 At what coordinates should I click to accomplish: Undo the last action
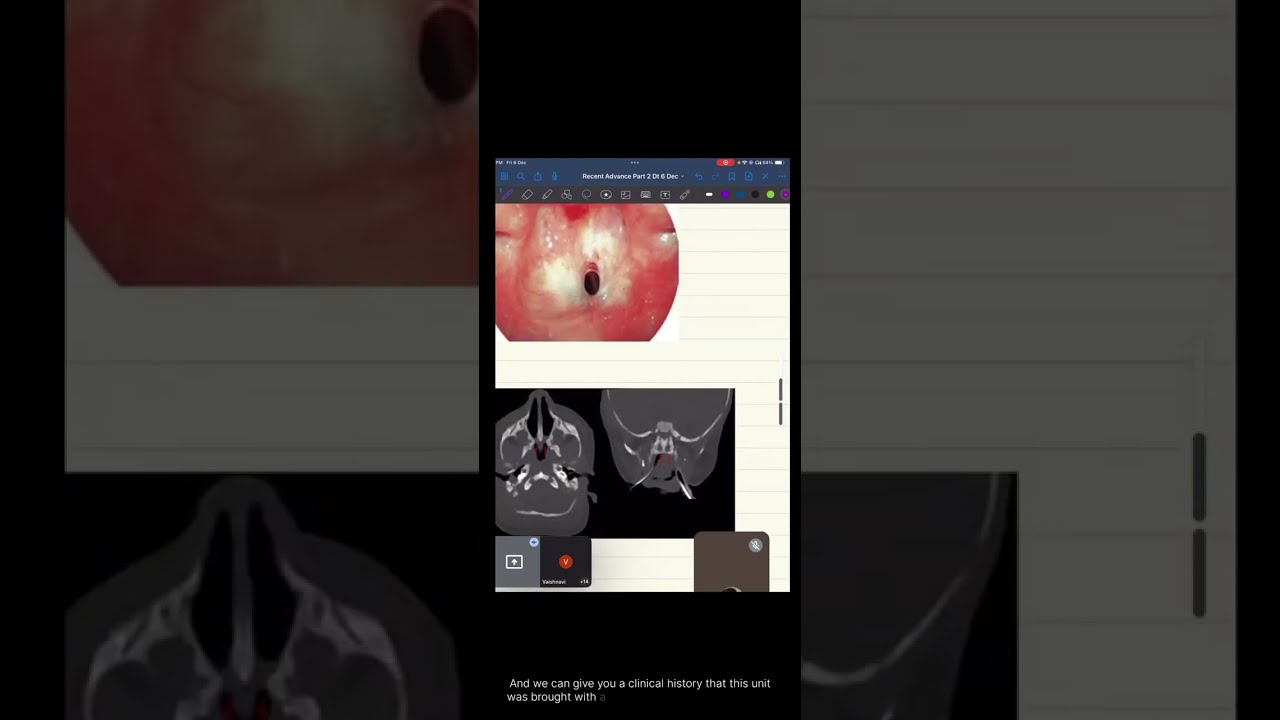pyautogui.click(x=699, y=176)
